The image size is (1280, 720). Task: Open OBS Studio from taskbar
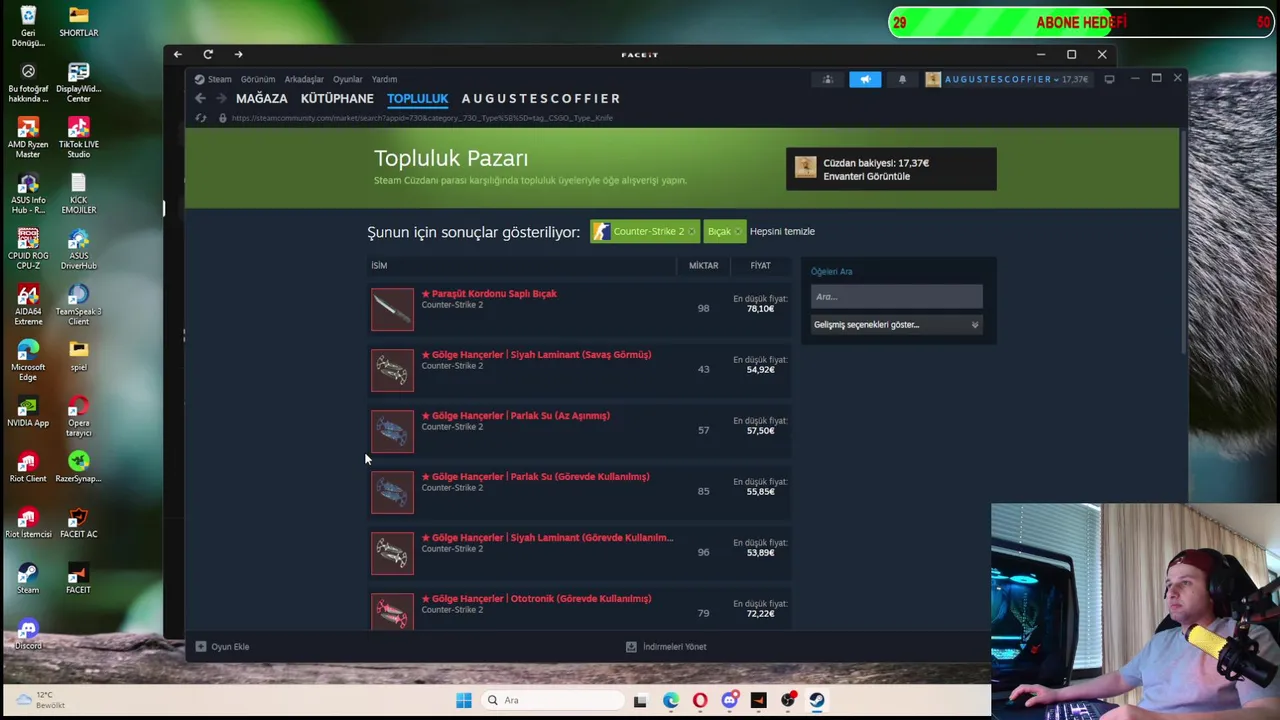788,700
